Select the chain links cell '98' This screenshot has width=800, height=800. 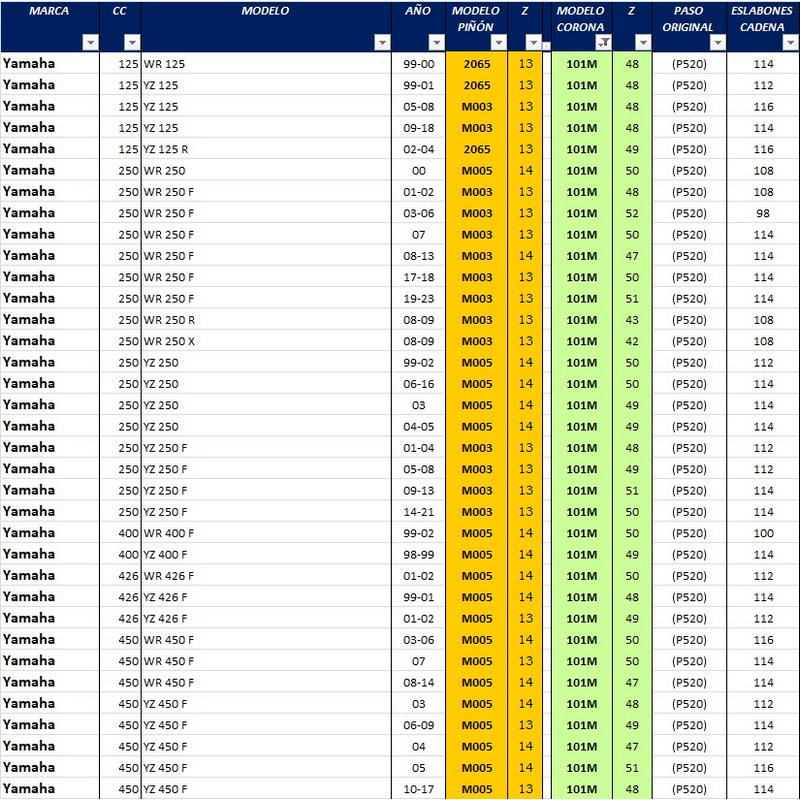763,214
